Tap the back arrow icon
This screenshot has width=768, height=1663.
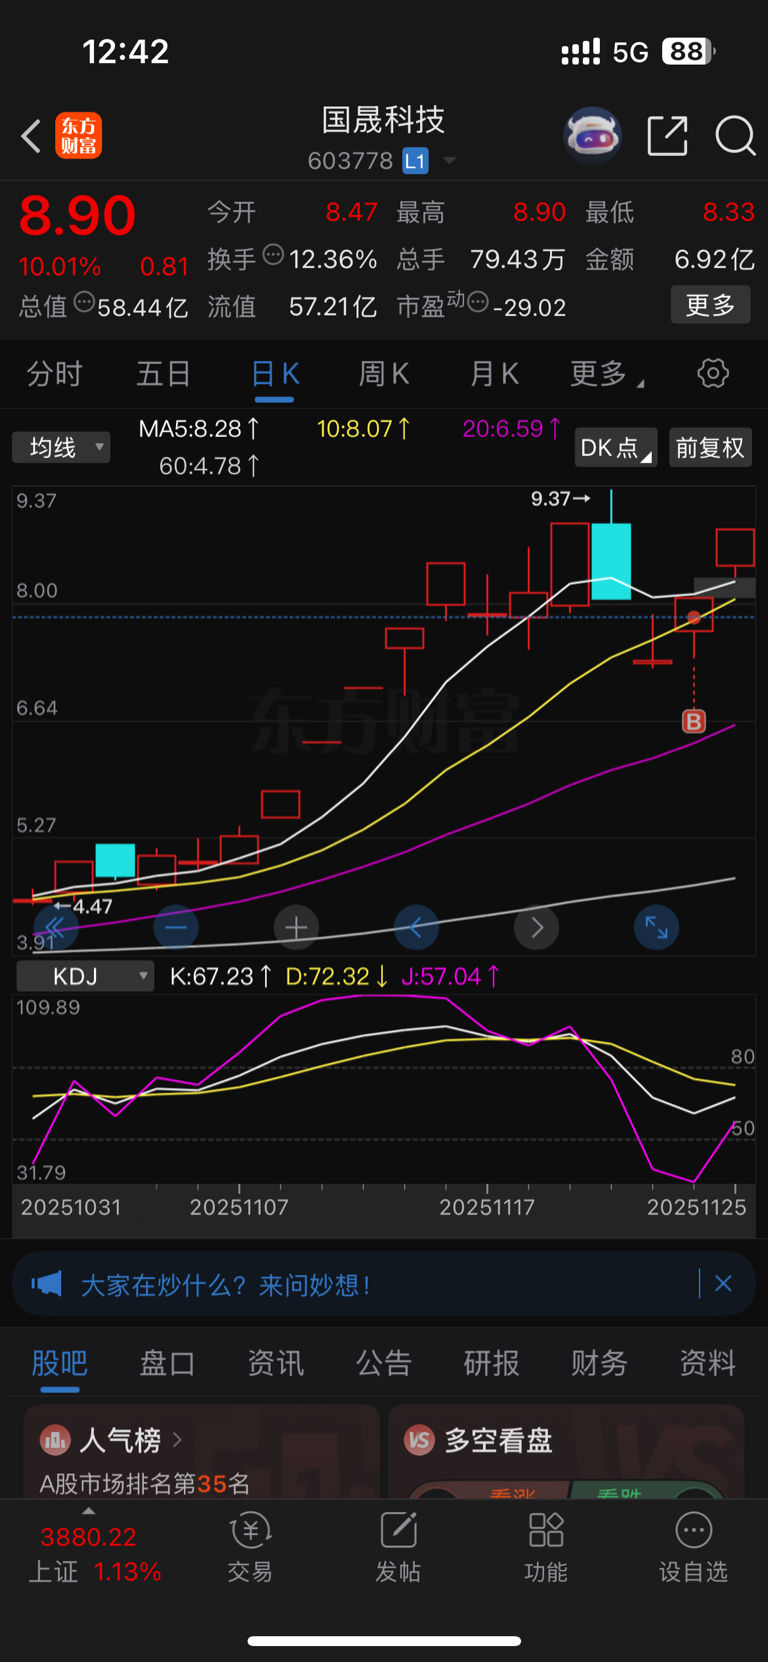click(x=31, y=136)
